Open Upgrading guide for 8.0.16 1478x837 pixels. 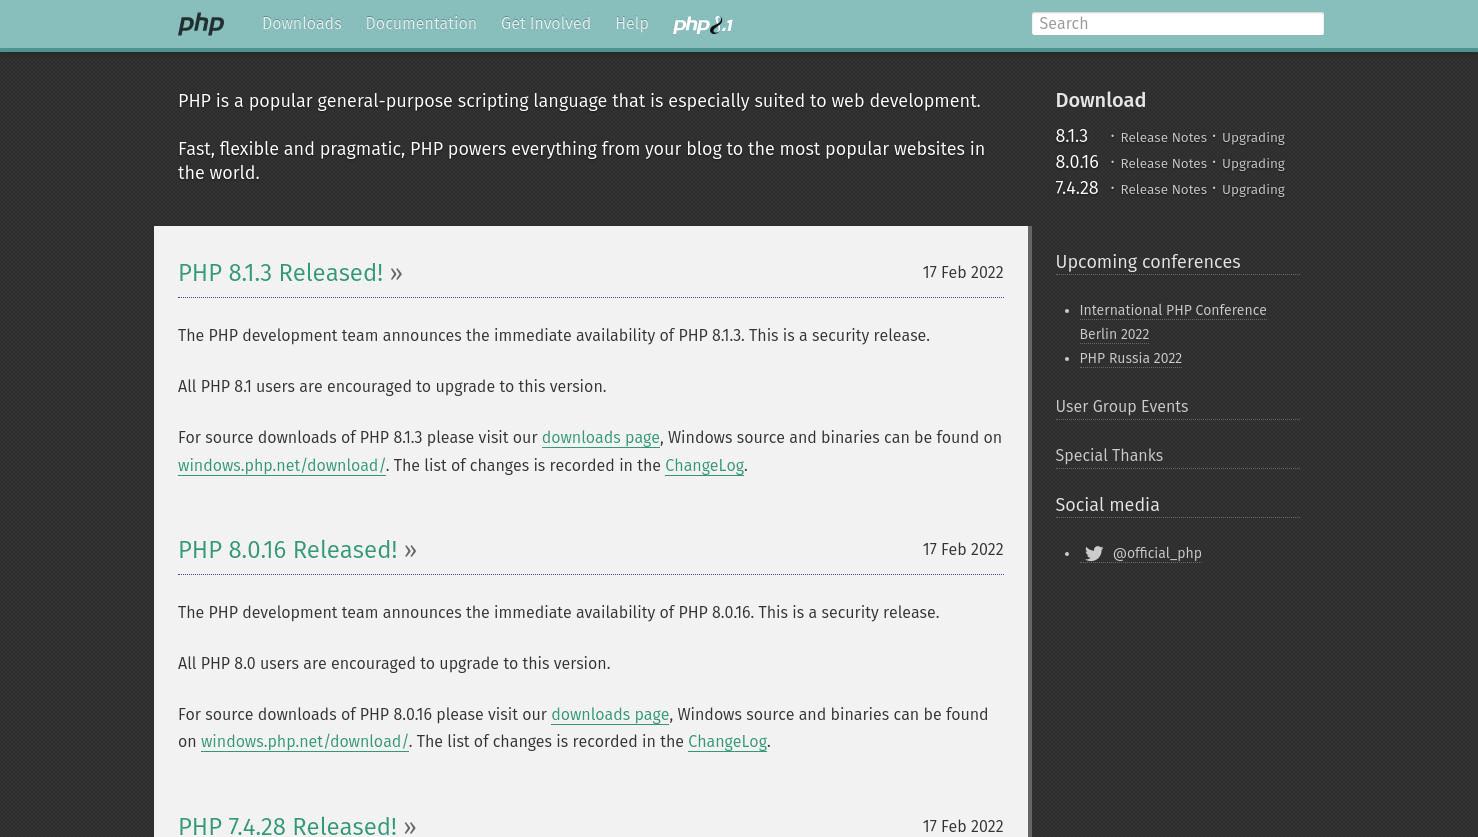[x=1253, y=163]
